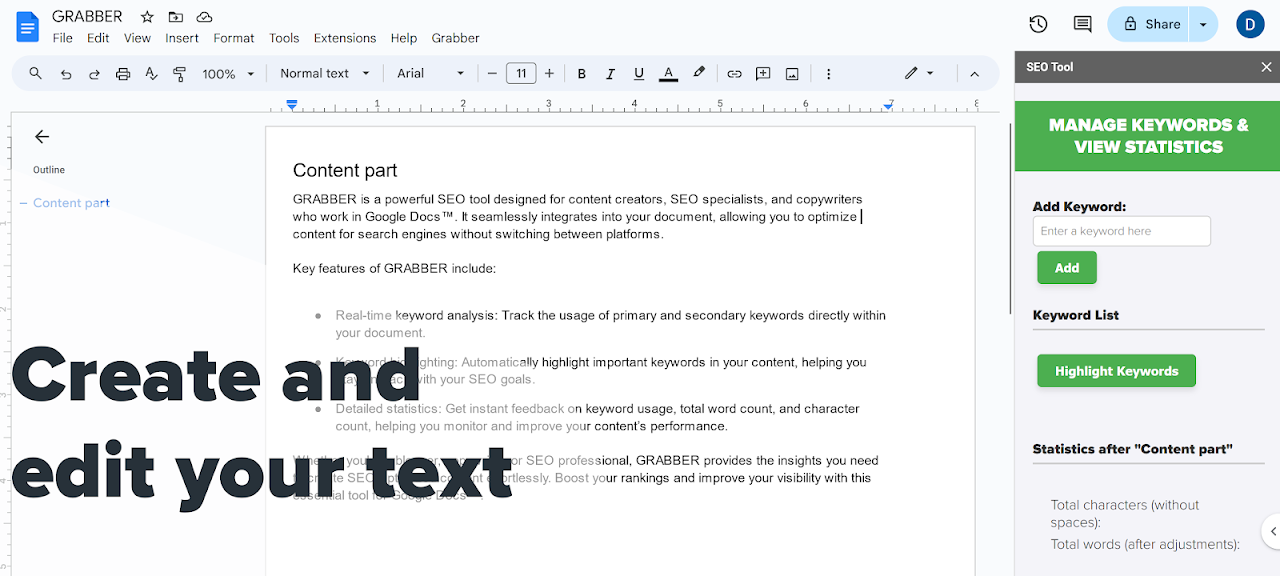
Task: Print the document
Action: point(123,73)
